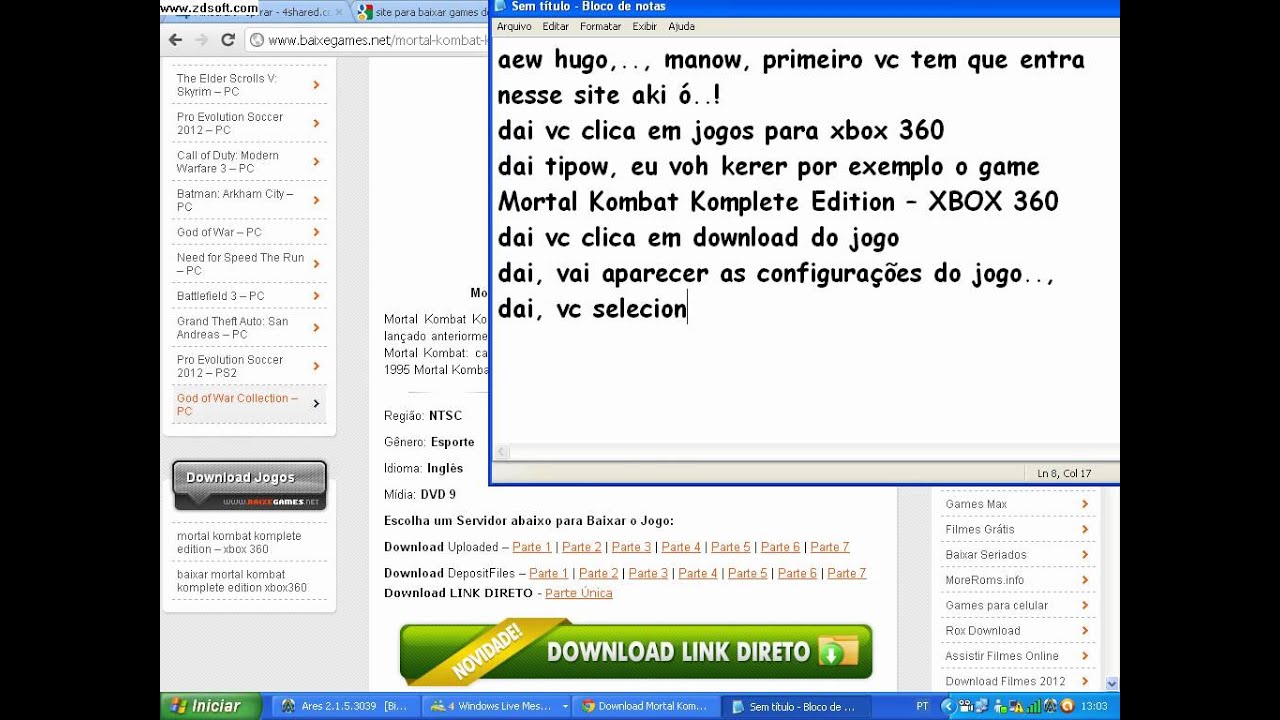The image size is (1280, 720).
Task: Place cursor after 'selecion' in Notepad text
Action: 687,309
